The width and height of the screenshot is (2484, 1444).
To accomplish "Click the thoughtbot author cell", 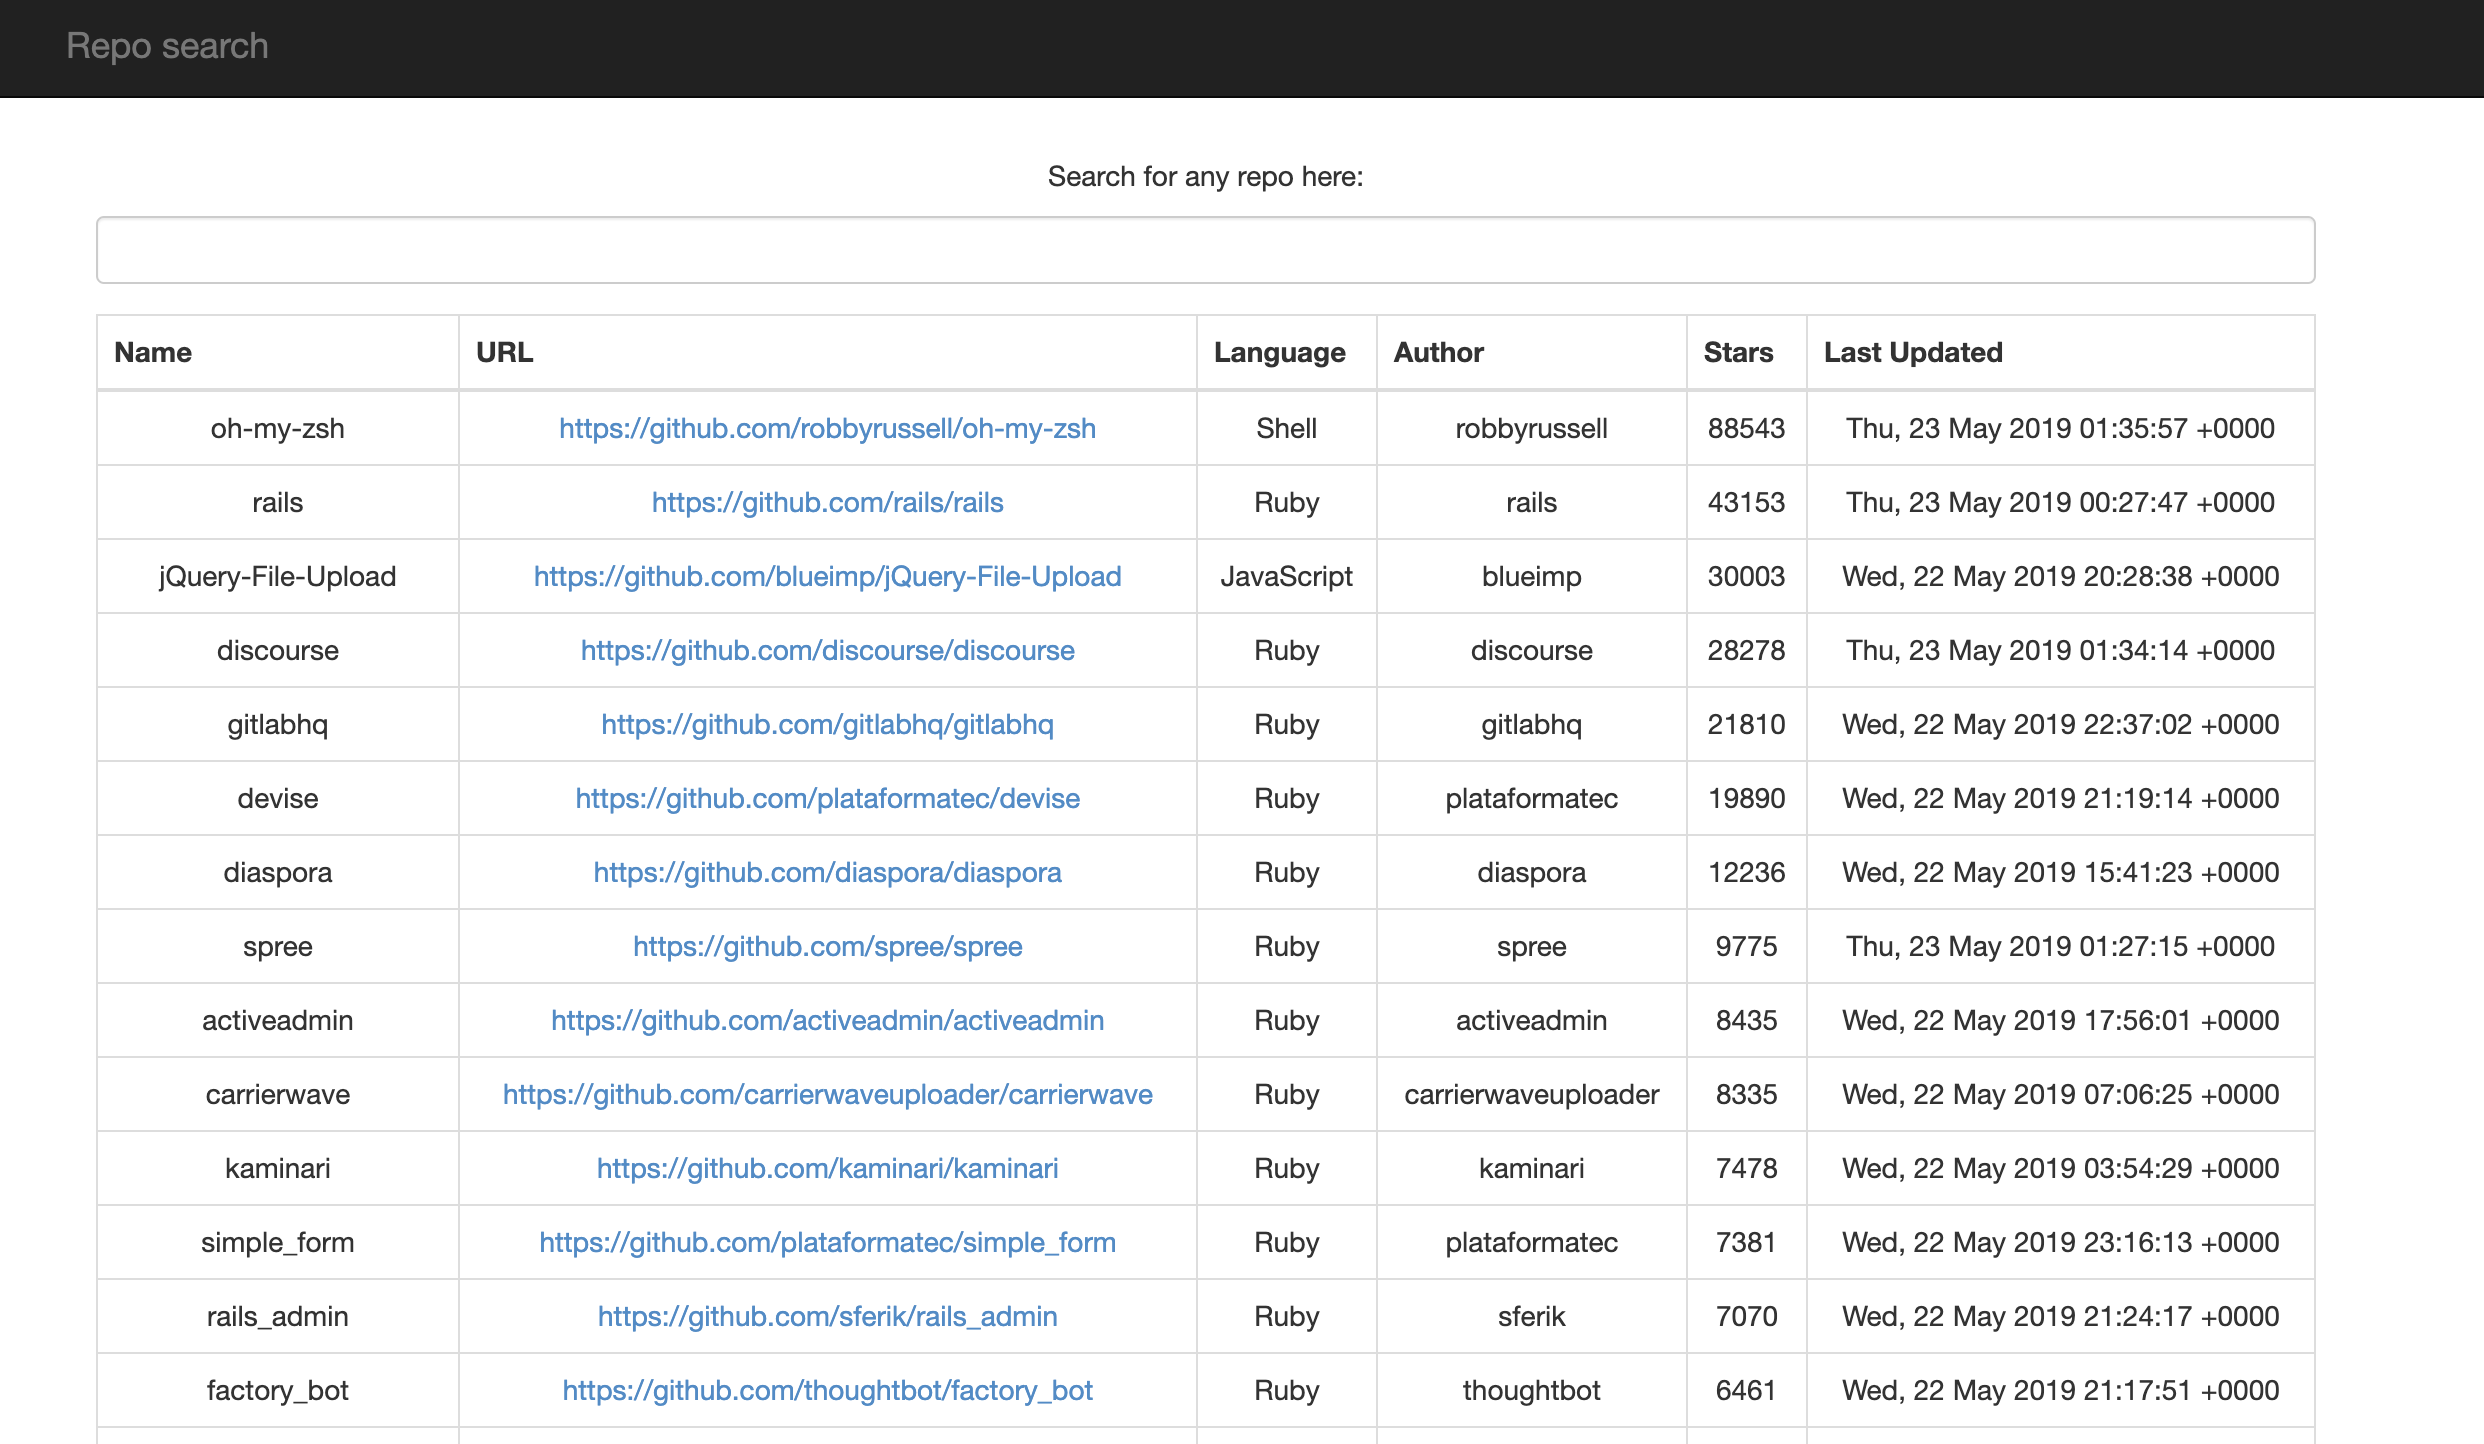I will tap(1531, 1390).
